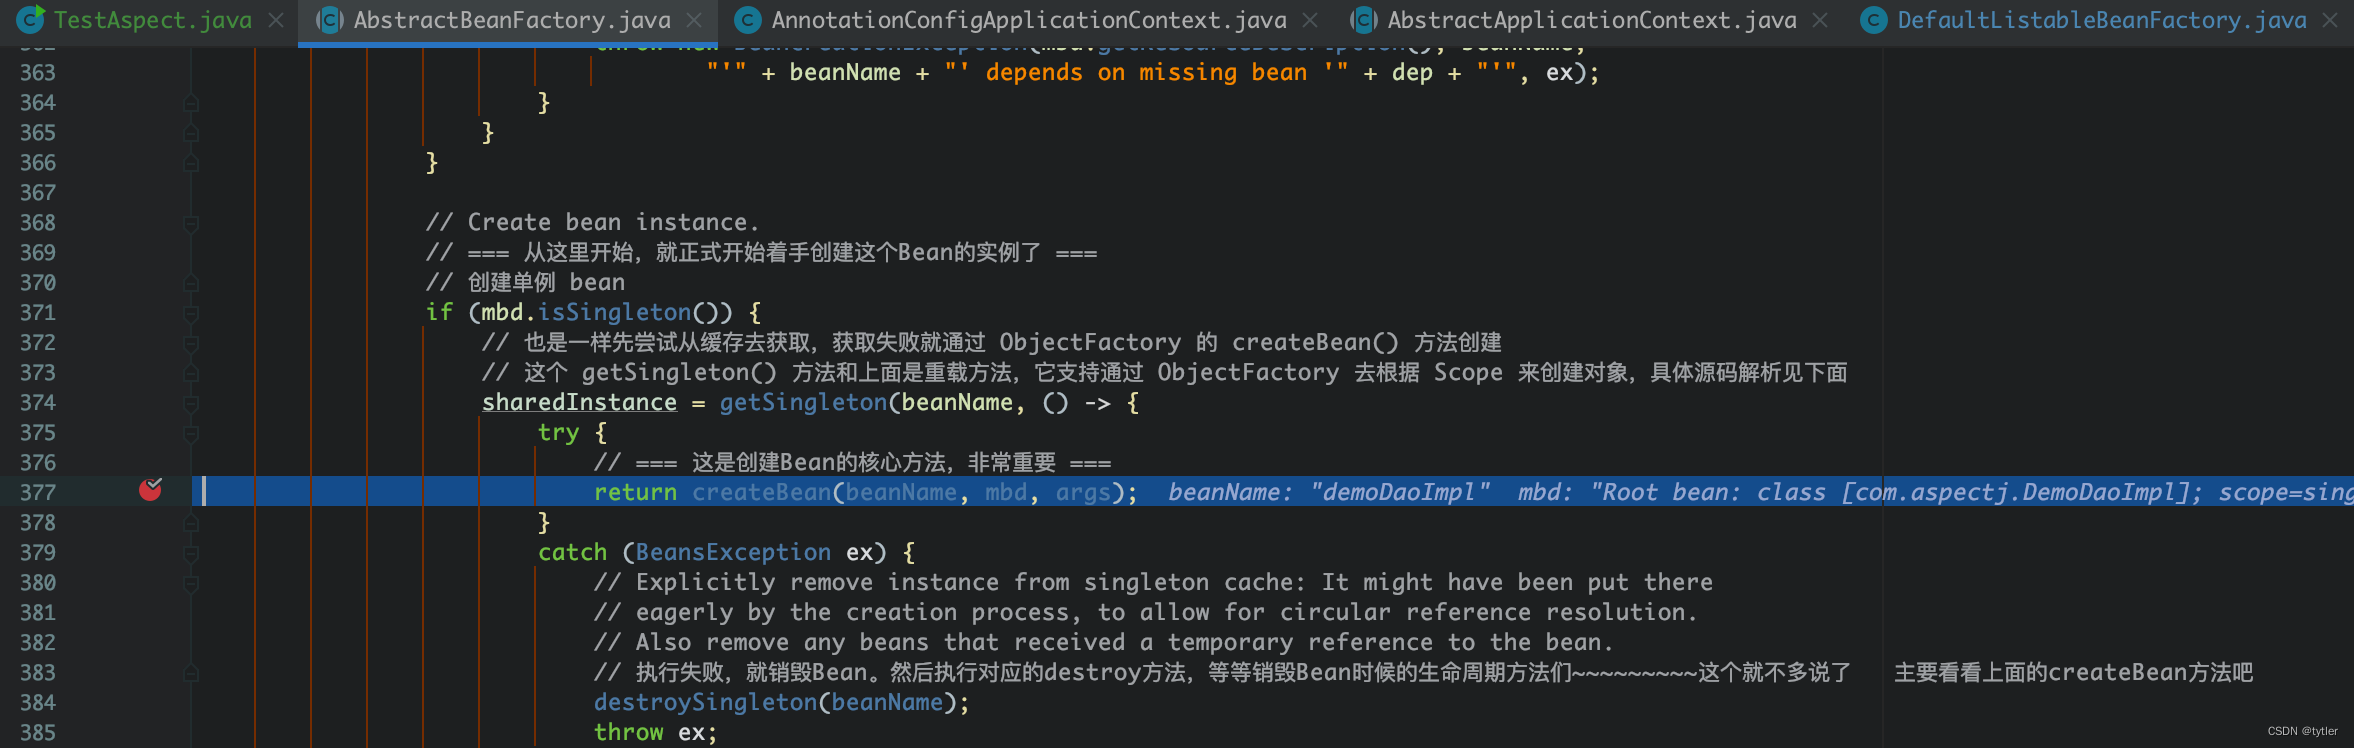Click the TestAspect.java file type icon

[30, 19]
